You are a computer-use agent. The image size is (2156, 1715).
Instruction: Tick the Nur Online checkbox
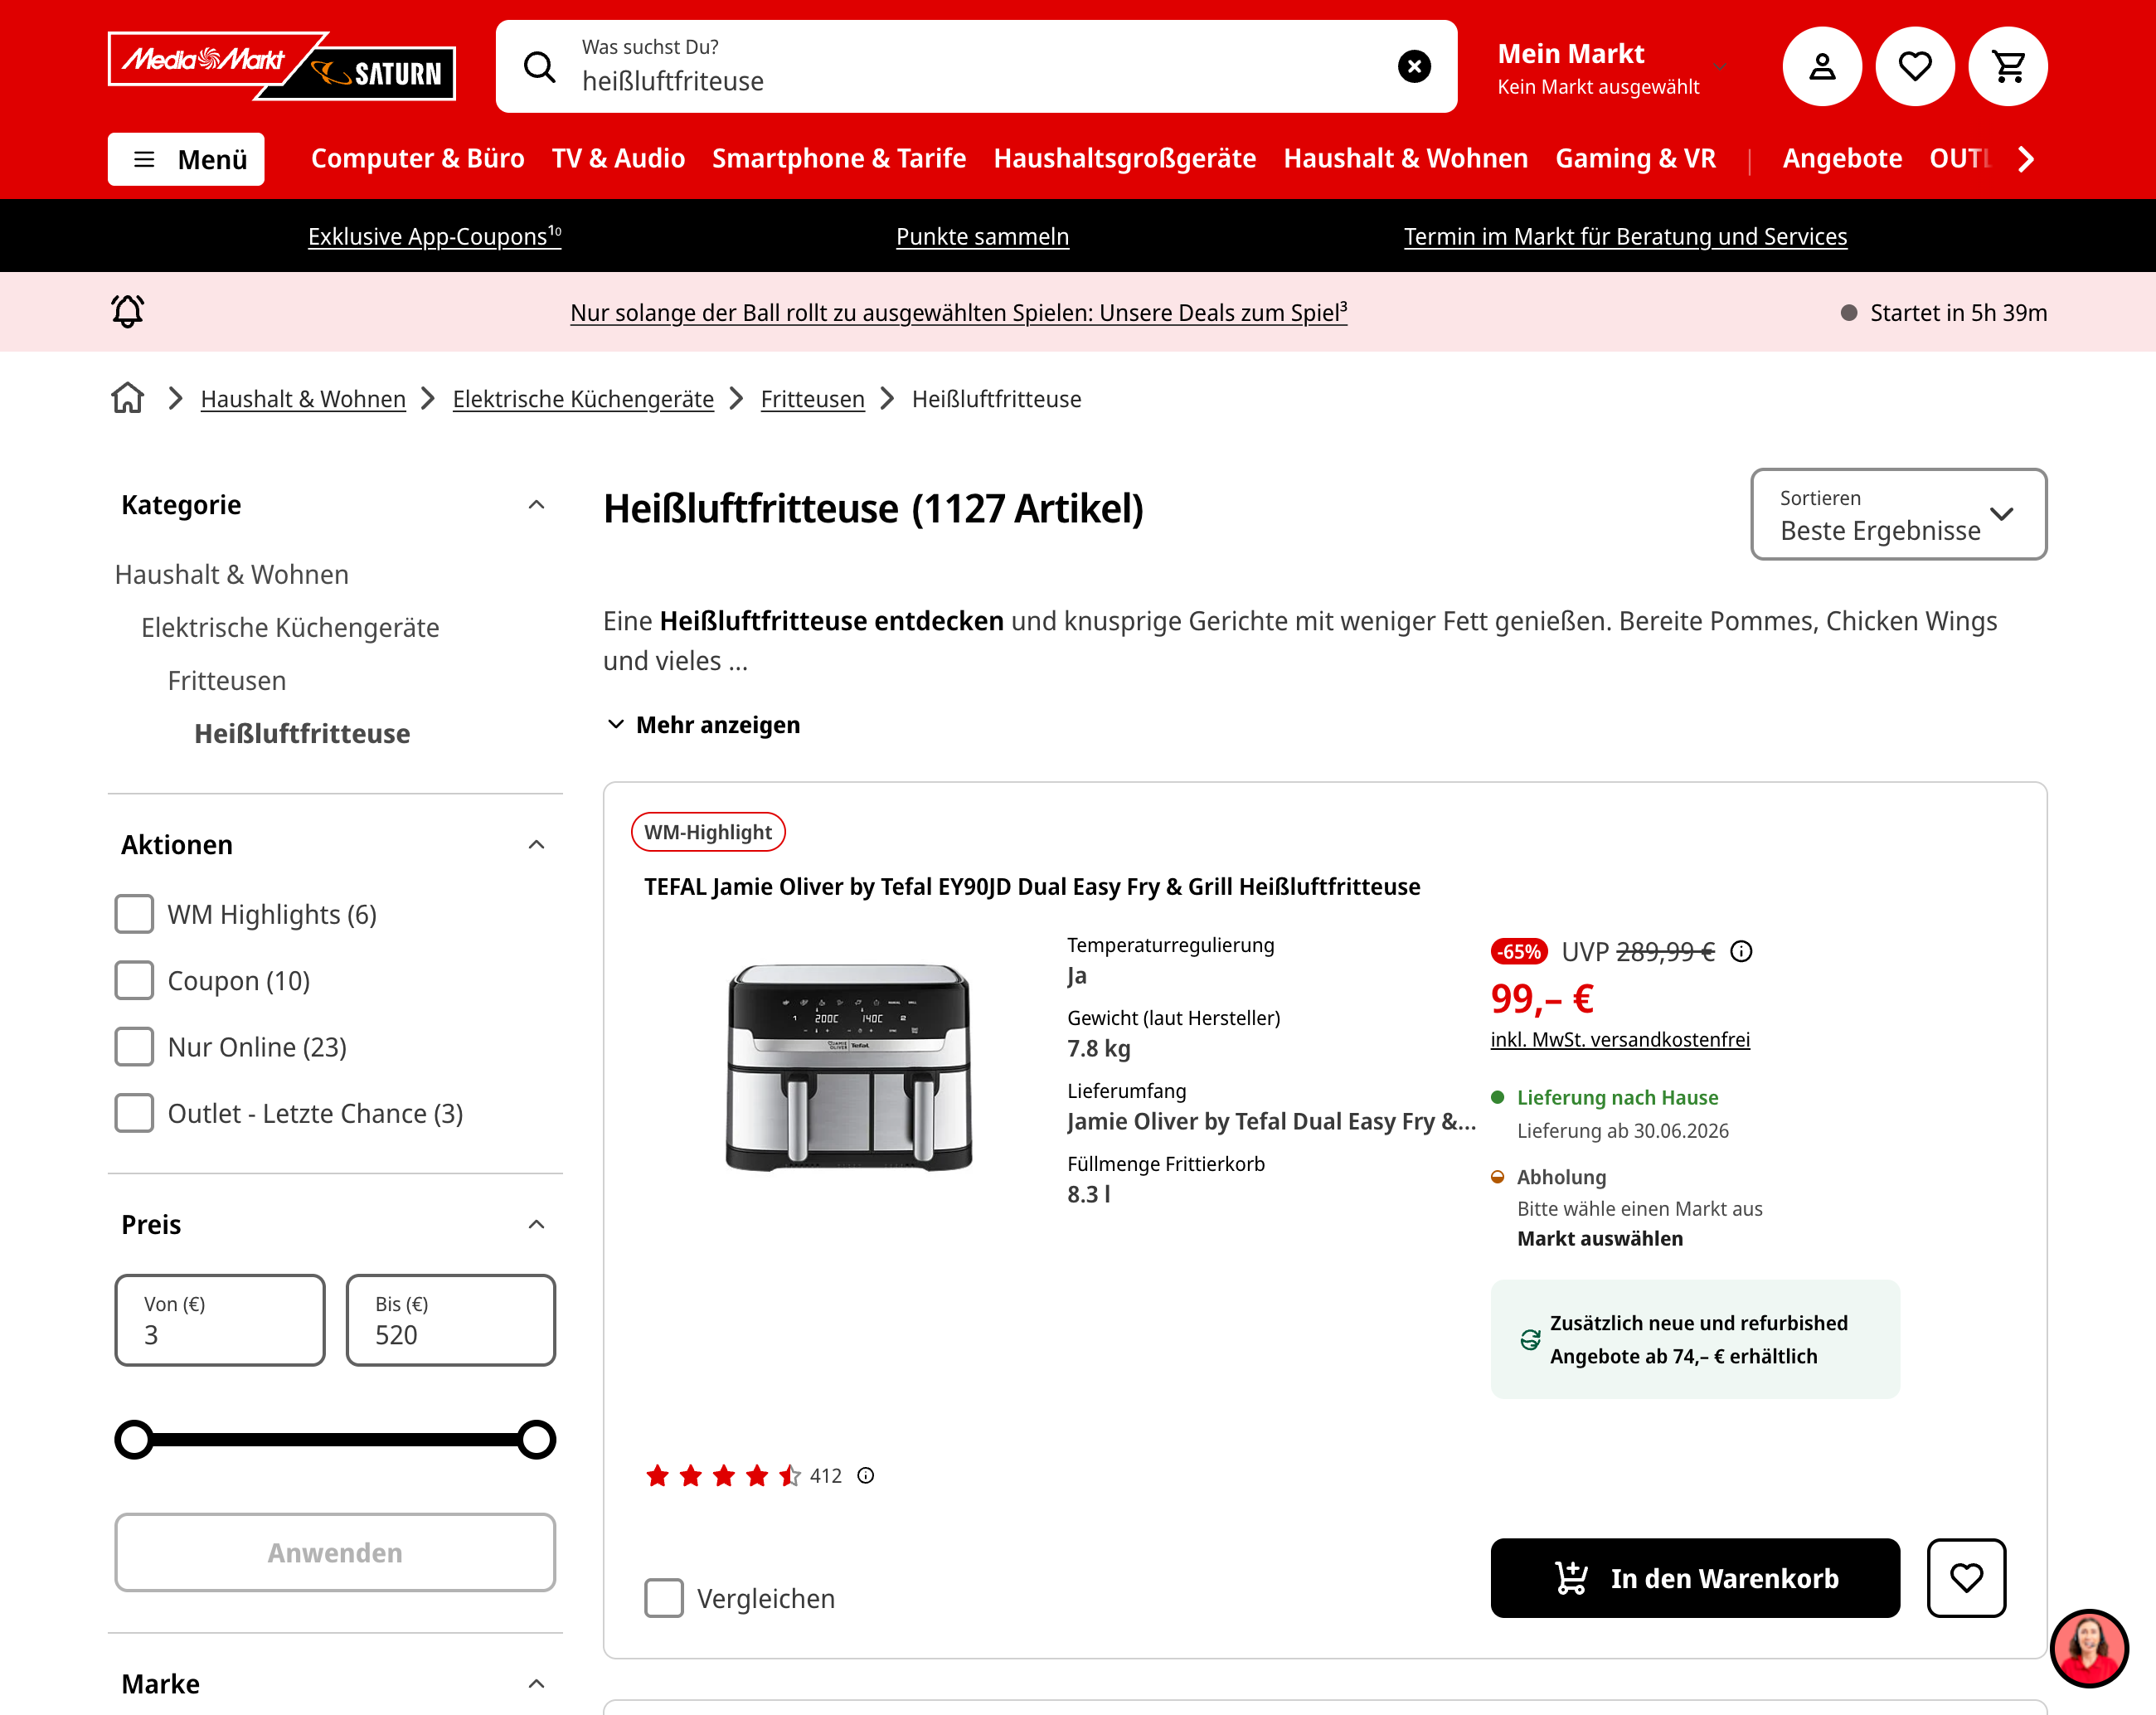[134, 1047]
